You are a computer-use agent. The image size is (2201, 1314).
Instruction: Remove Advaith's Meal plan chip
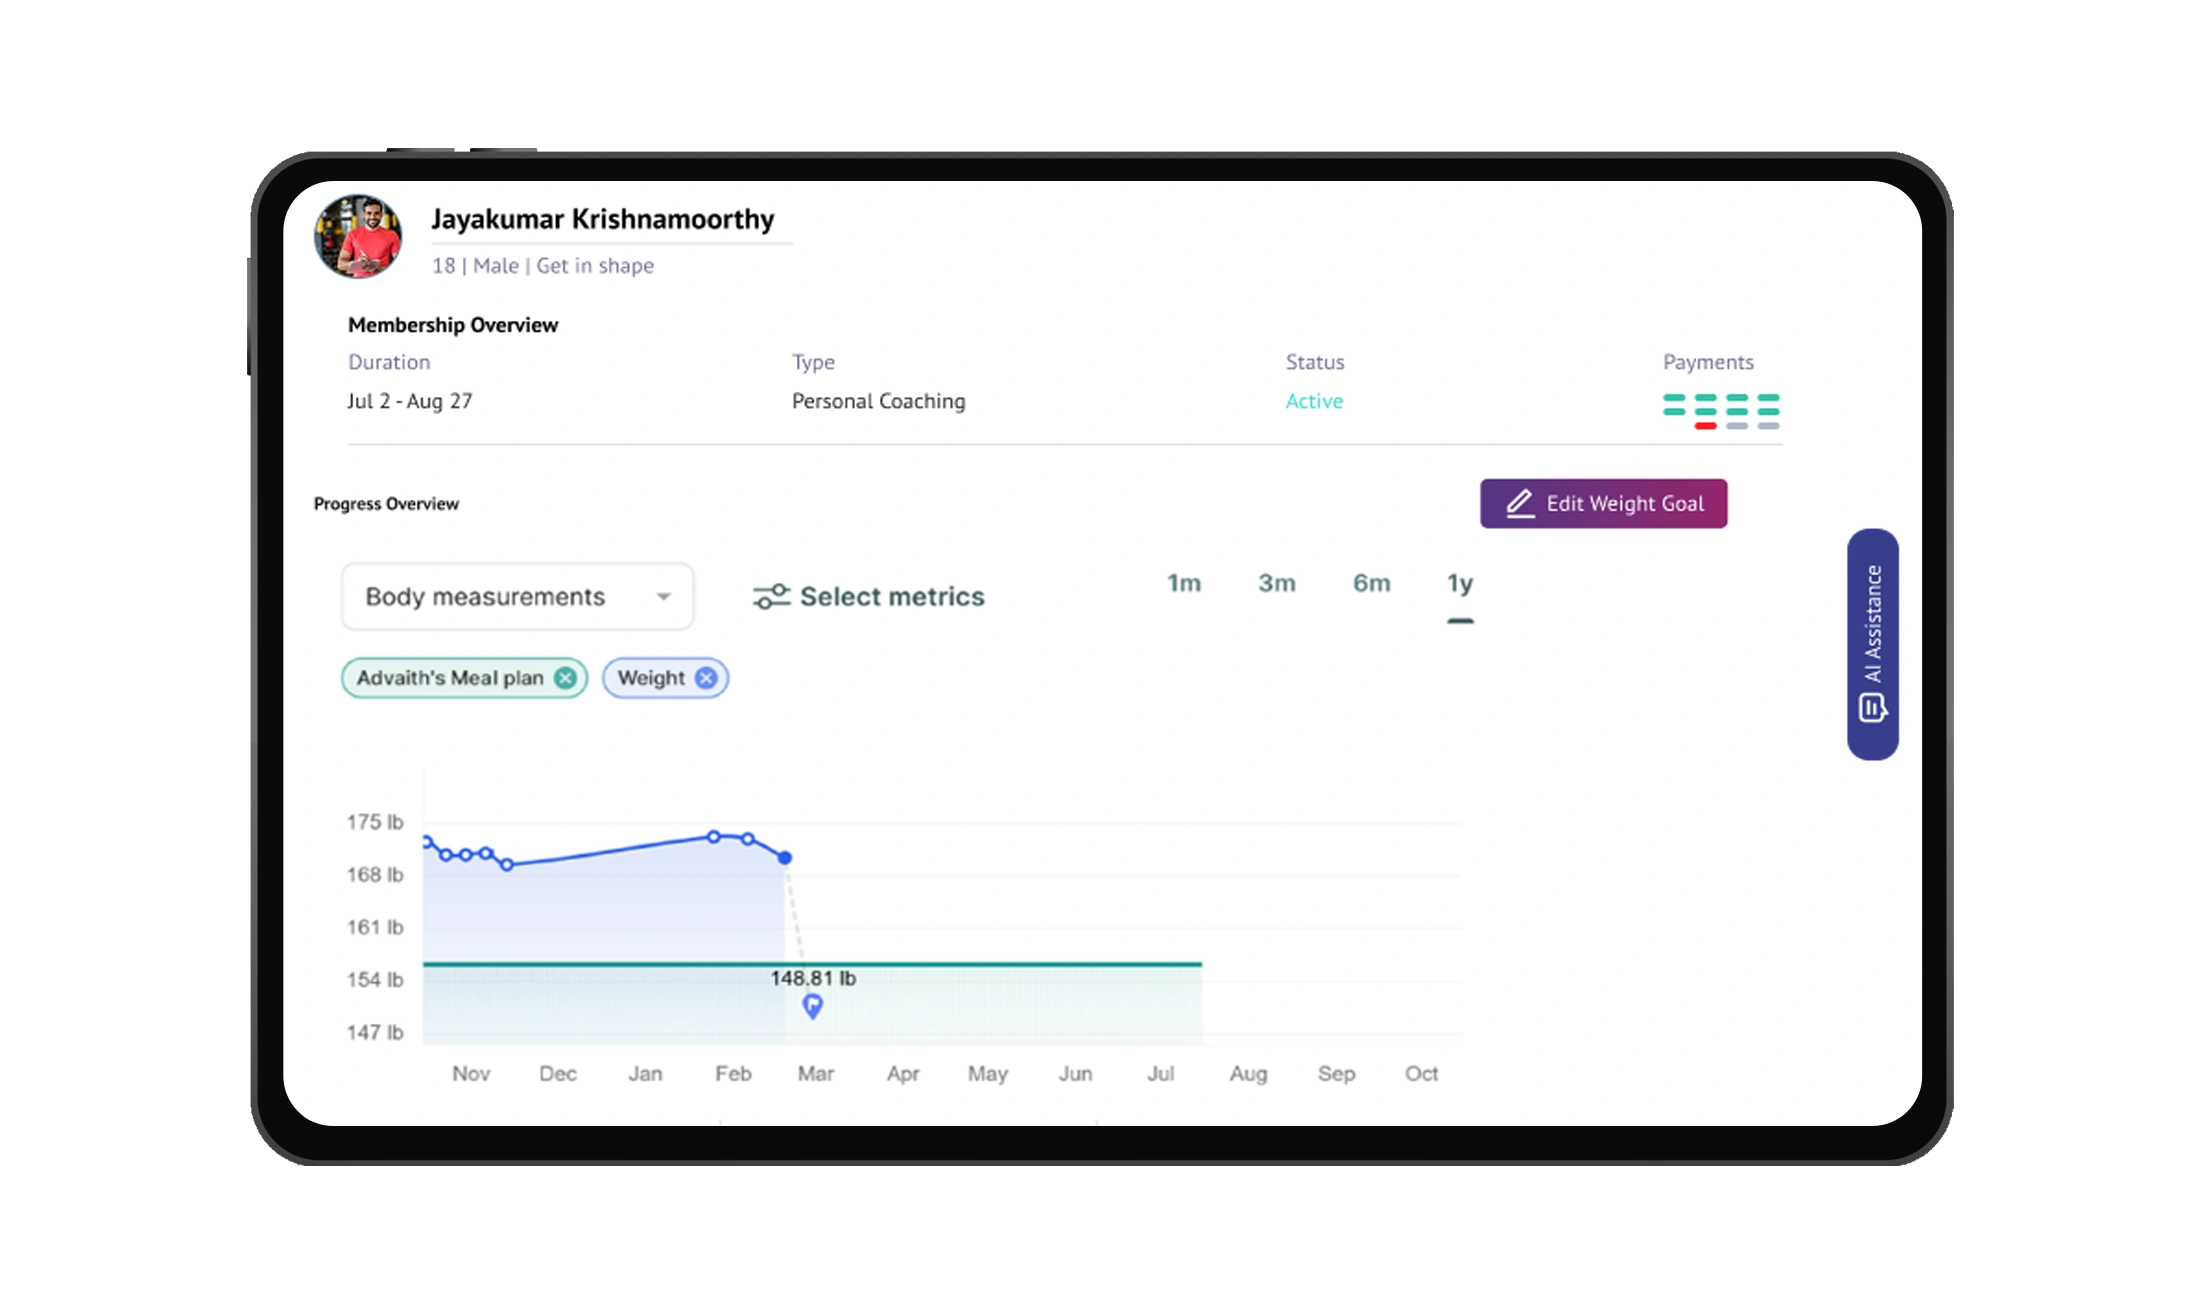564,678
